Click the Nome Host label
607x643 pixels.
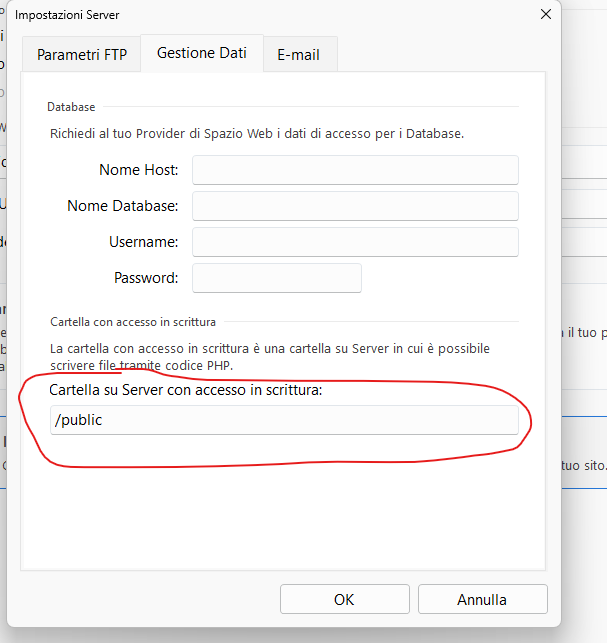138,170
